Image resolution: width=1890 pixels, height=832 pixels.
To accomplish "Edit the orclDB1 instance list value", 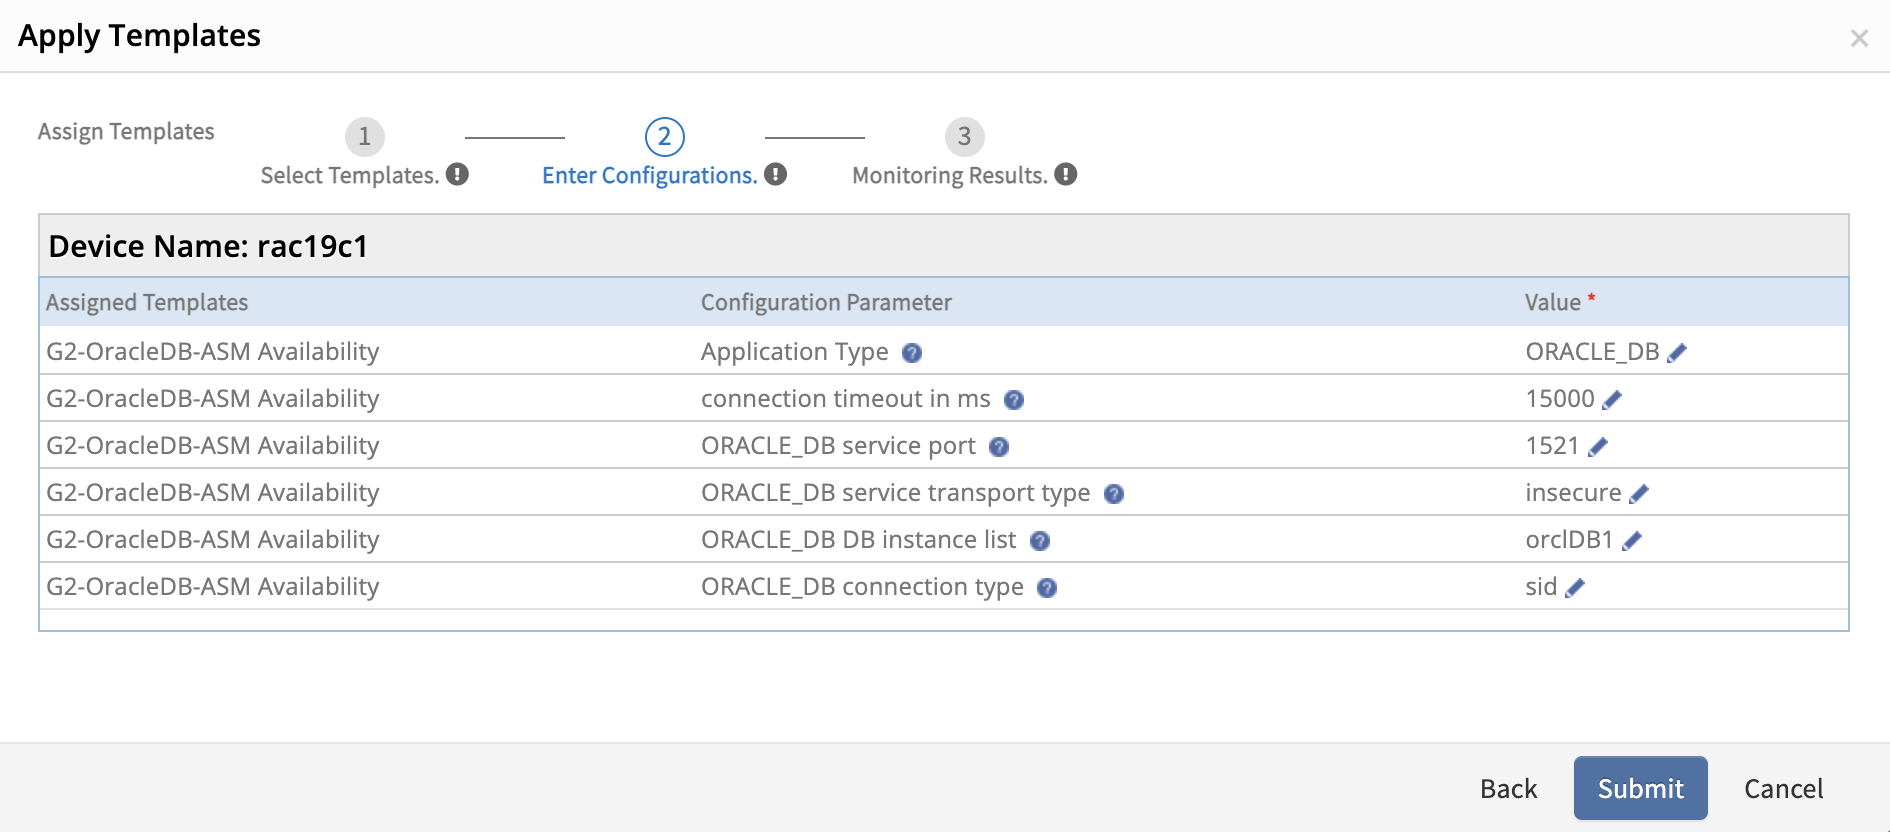I will coord(1632,540).
